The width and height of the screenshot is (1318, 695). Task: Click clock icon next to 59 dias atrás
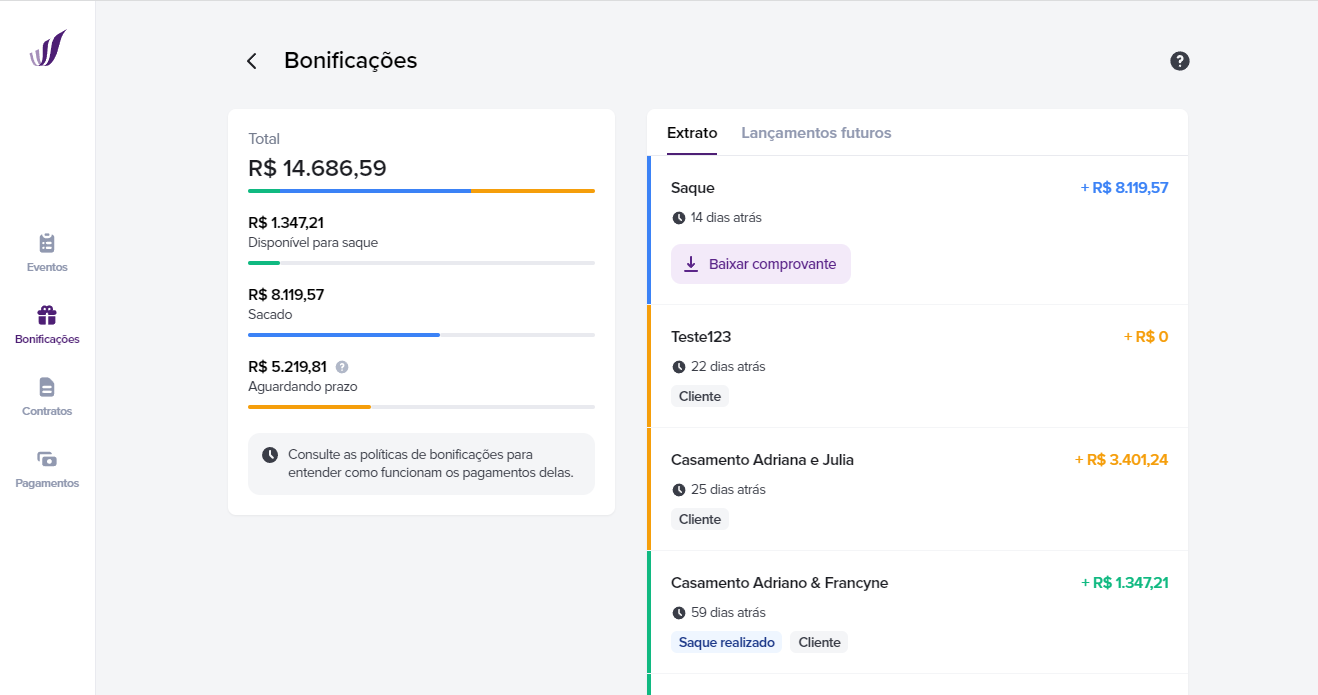tap(679, 613)
